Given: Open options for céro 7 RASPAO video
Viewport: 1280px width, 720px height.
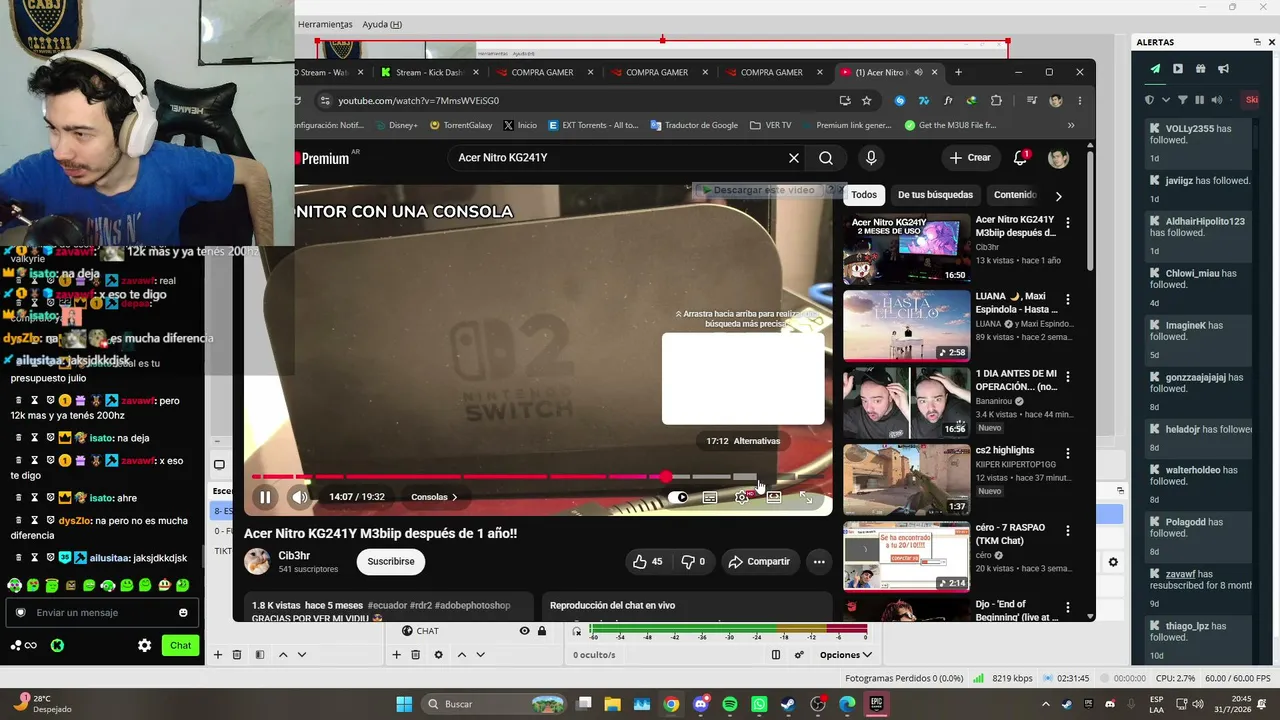Looking at the screenshot, I should (x=1068, y=531).
